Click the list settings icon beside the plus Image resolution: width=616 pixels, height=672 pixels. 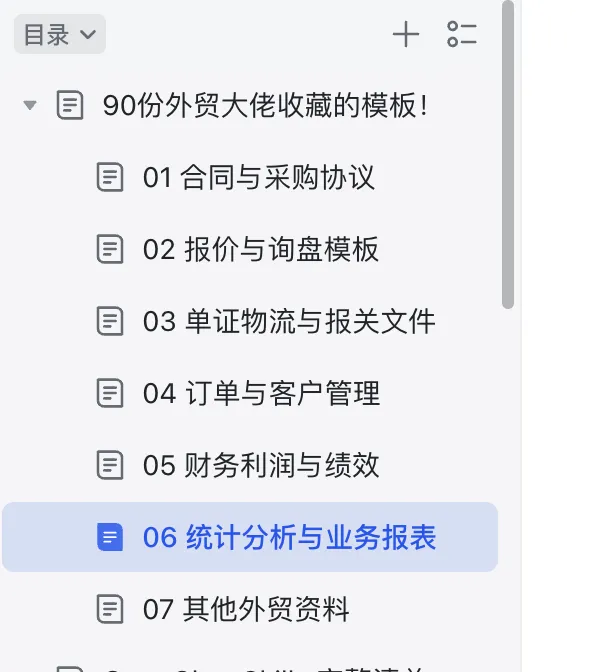point(462,35)
